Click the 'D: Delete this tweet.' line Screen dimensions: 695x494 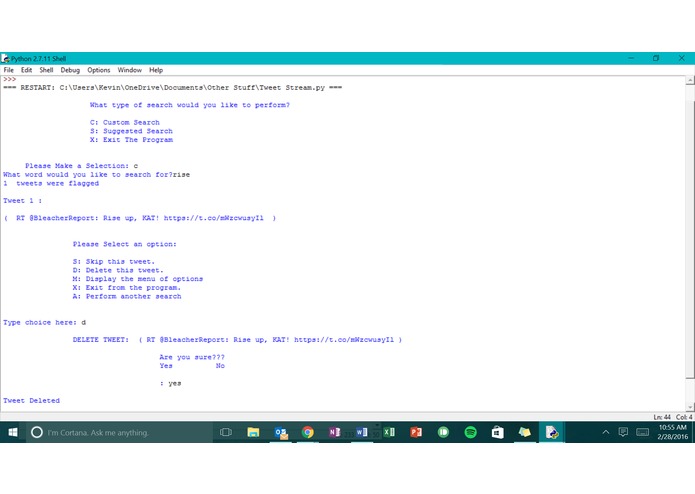click(x=118, y=270)
